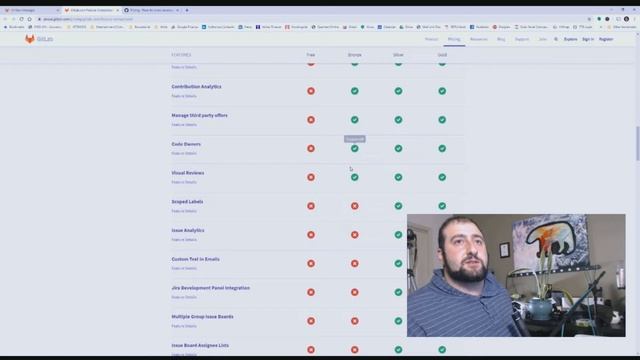
Task: Click the Bronze red X for Issue Analytics
Action: 355,235
